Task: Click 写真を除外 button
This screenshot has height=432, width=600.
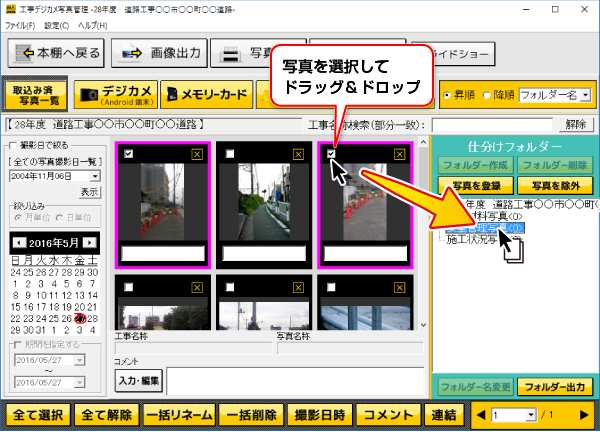Action: [x=555, y=186]
